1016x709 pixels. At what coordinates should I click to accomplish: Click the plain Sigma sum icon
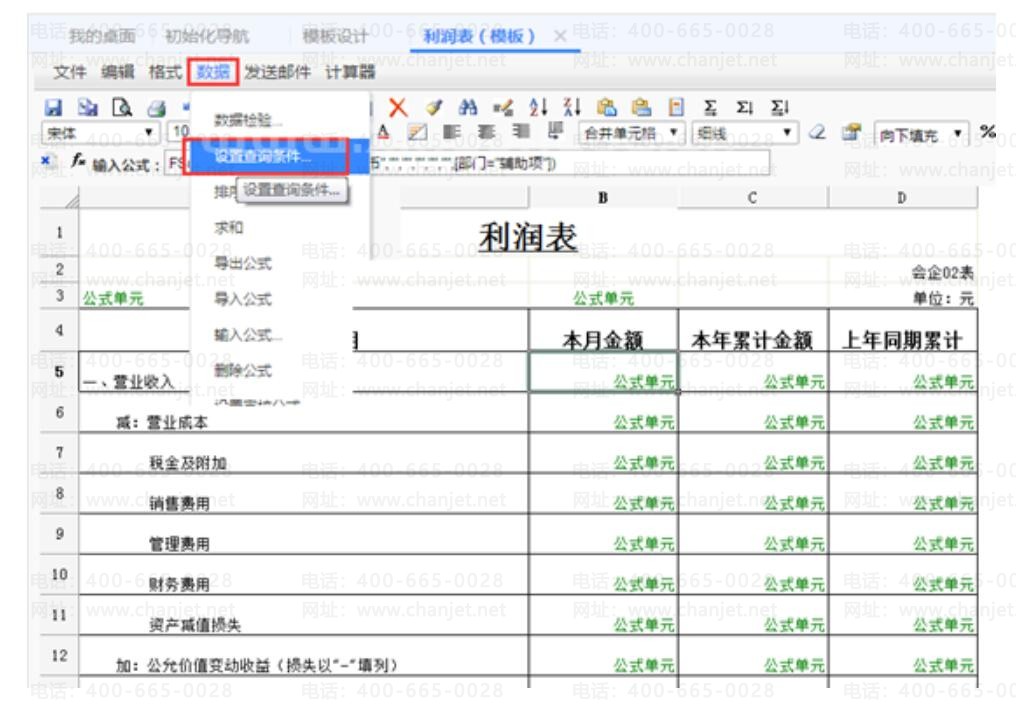(710, 108)
